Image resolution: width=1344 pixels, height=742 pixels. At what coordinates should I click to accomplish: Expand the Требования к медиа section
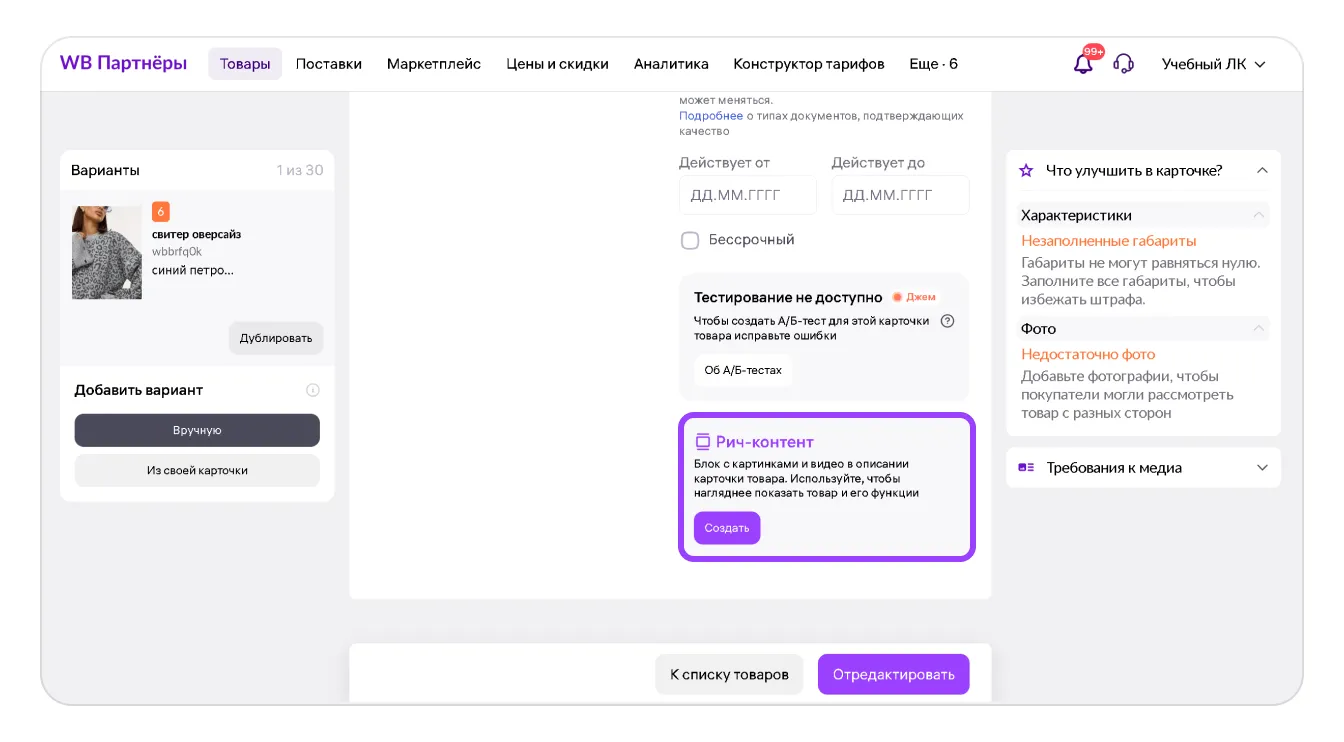[x=1262, y=468]
